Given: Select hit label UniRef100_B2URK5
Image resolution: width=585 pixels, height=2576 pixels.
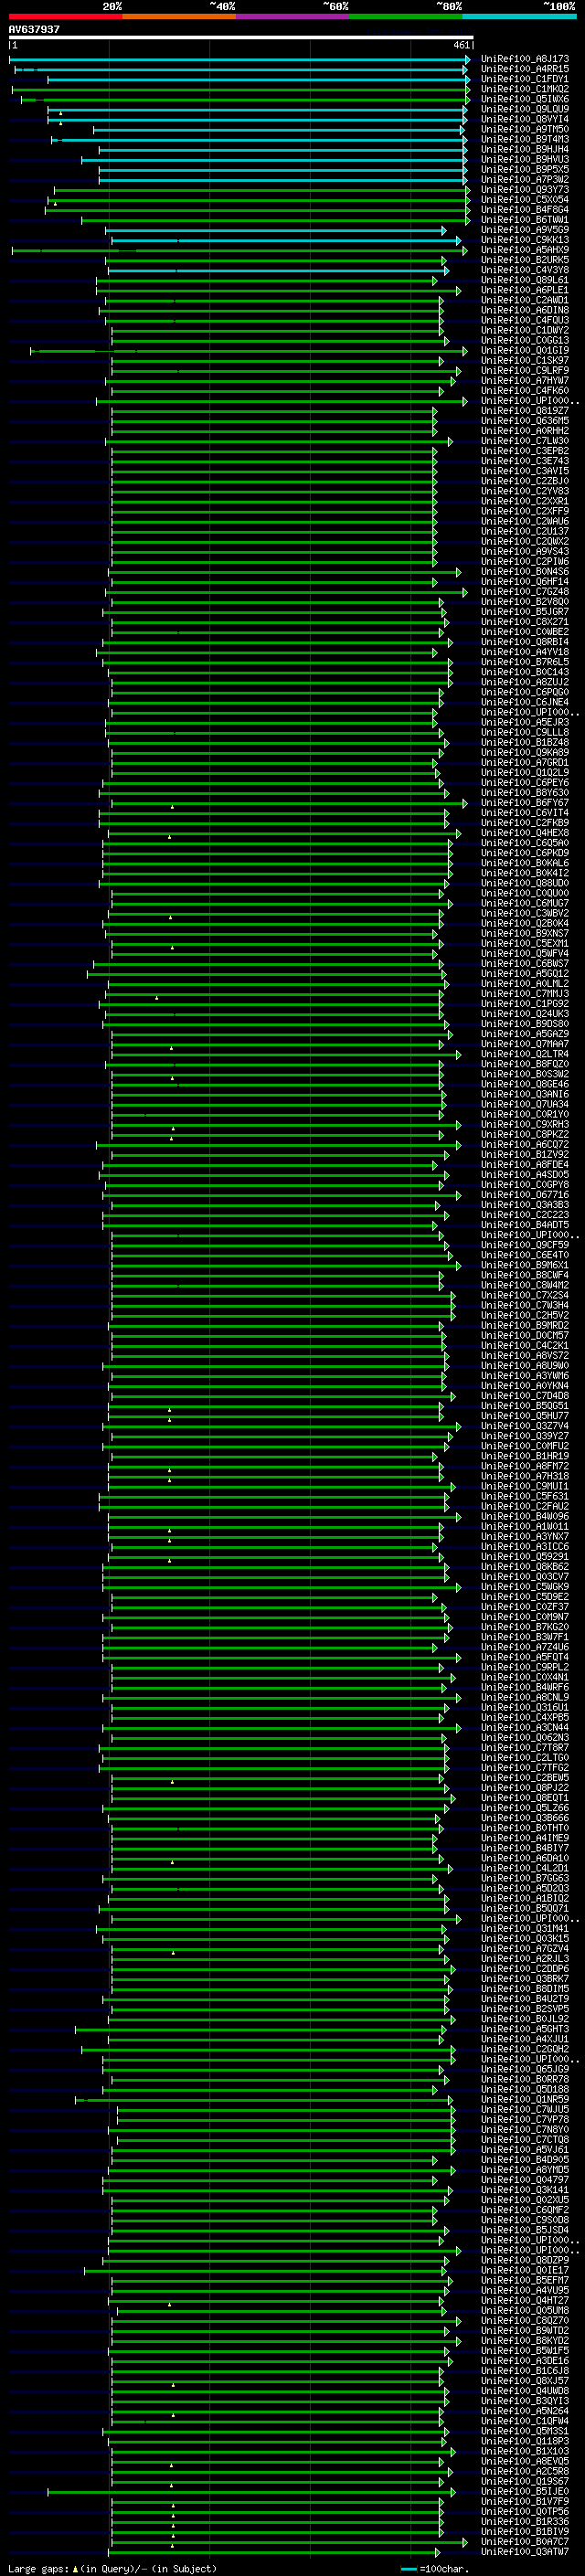Looking at the screenshot, I should [525, 260].
